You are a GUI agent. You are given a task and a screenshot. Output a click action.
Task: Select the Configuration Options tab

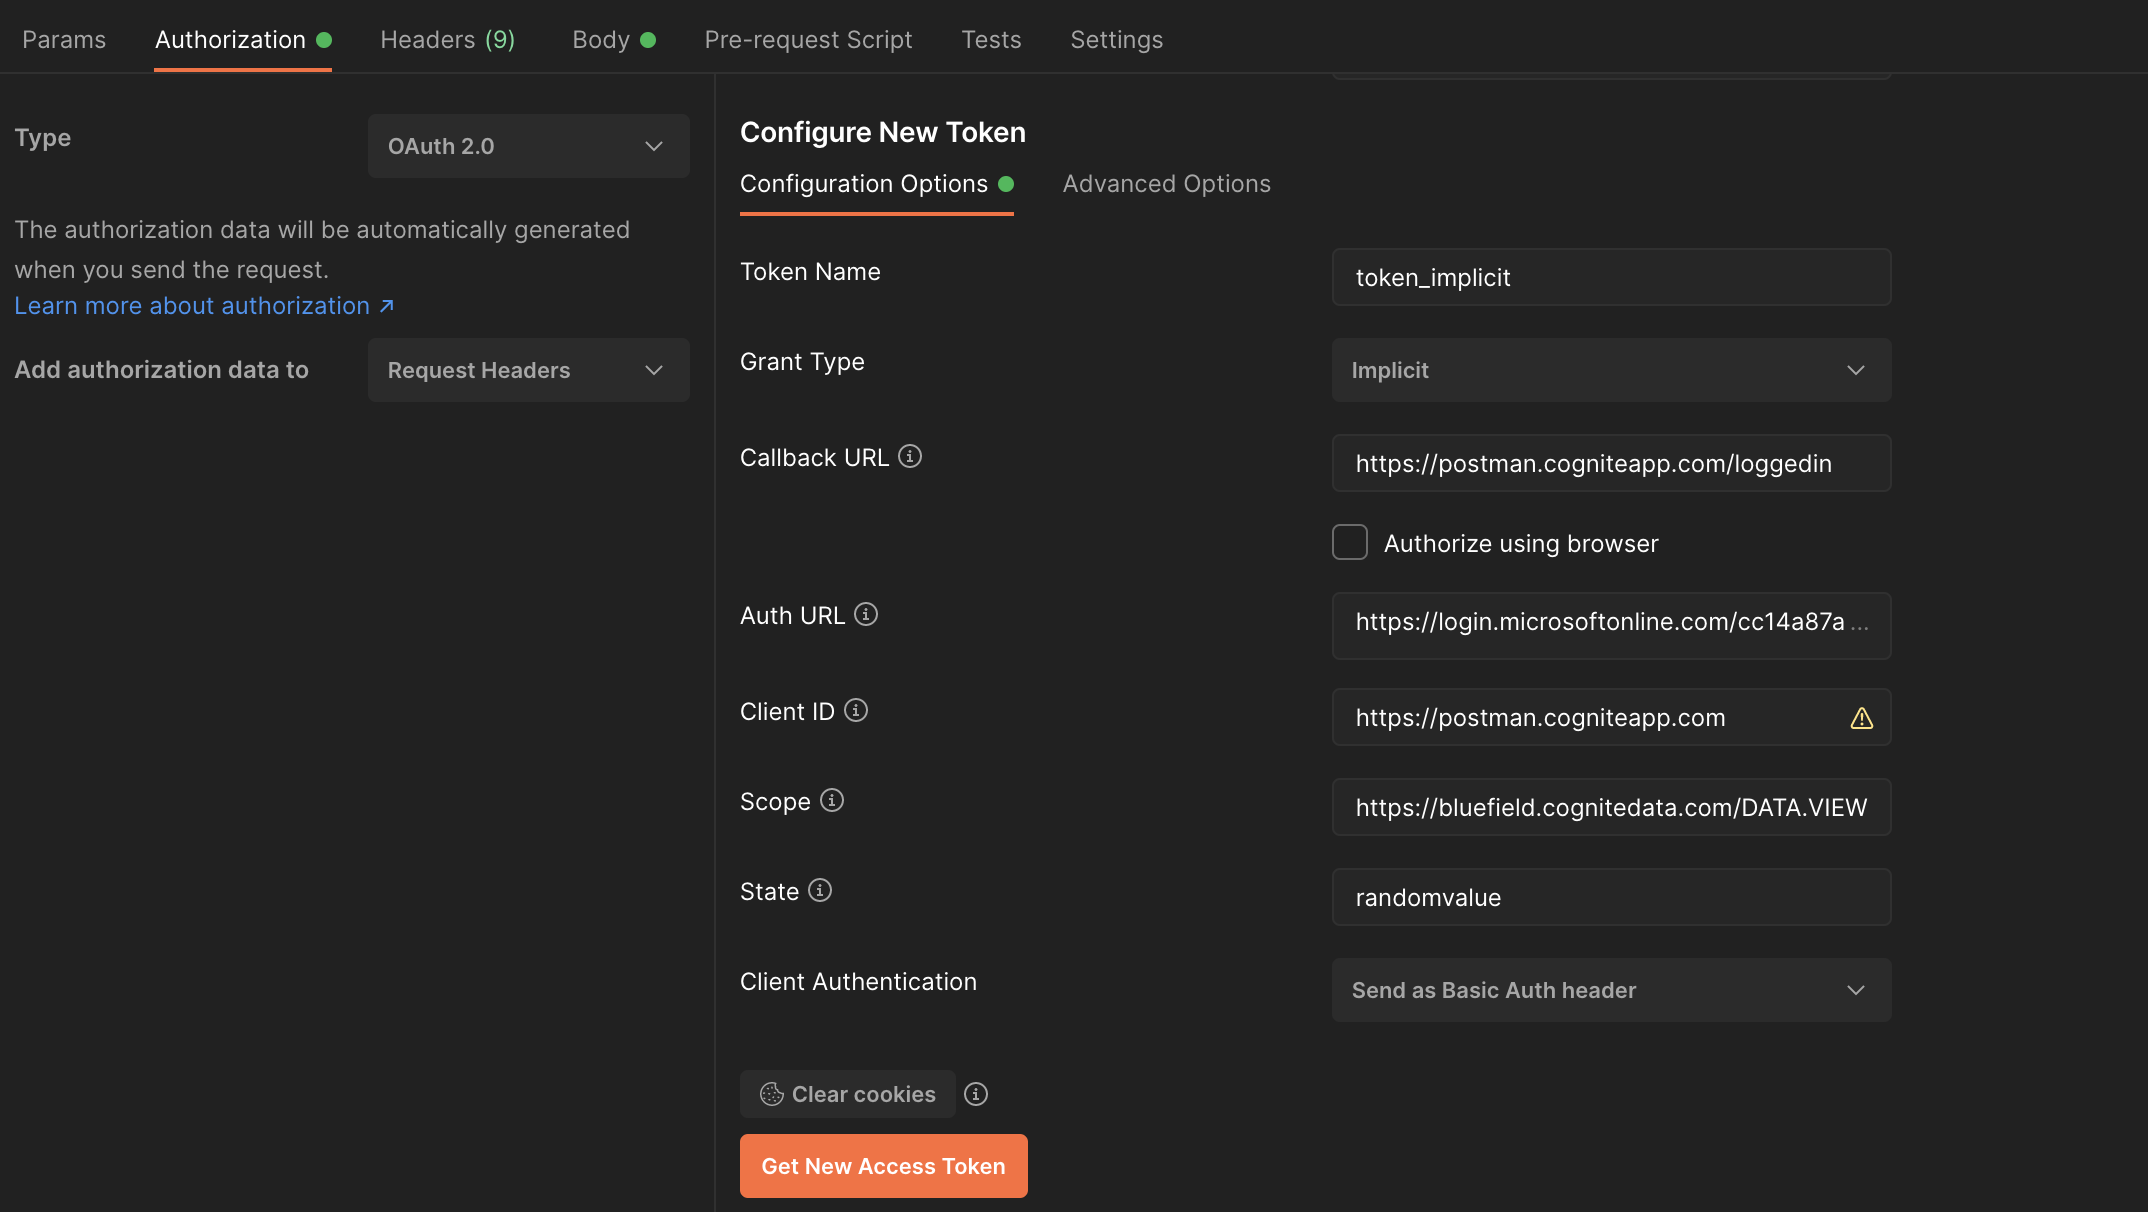877,184
